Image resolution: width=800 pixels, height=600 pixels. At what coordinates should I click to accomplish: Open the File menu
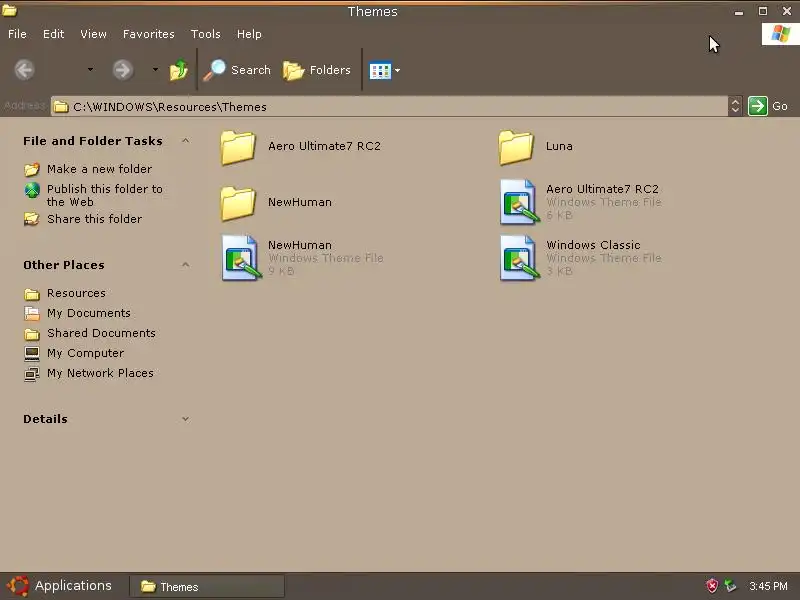(17, 34)
